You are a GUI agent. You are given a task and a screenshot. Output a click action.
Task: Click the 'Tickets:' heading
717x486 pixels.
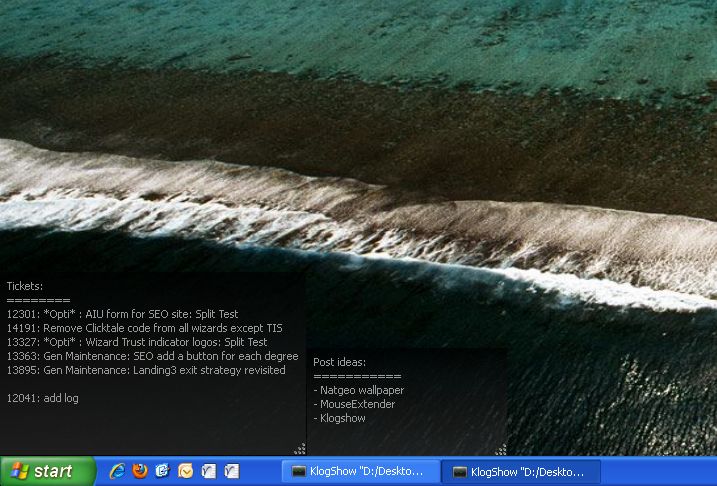25,286
